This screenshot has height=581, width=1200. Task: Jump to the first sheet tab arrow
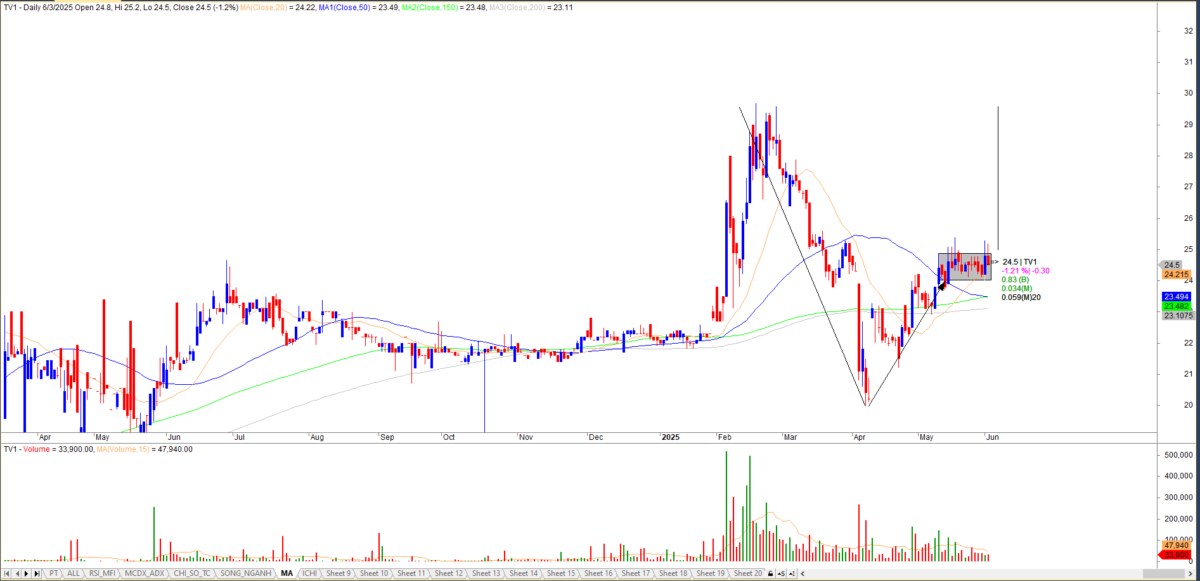pos(7,573)
